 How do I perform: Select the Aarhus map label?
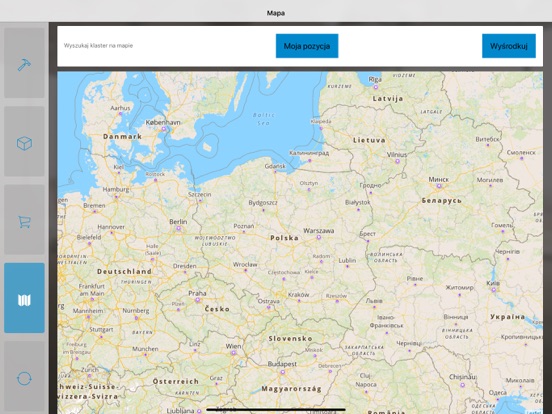(x=120, y=108)
